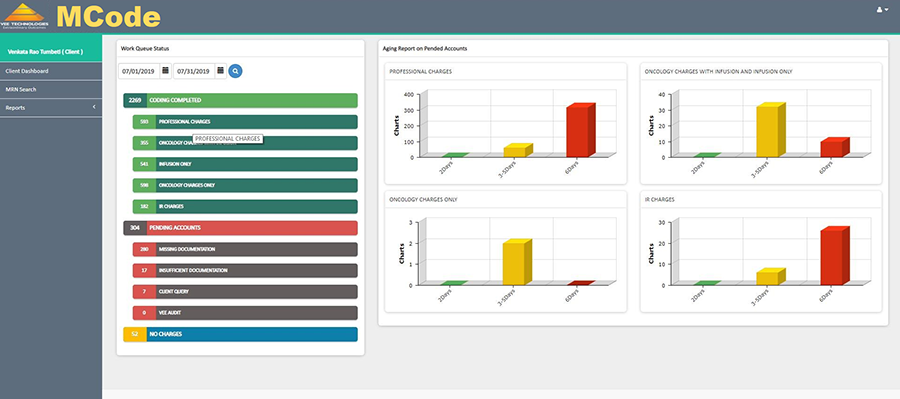Click the MCode title text
Viewport: 900px width, 399px height.
coord(108,16)
